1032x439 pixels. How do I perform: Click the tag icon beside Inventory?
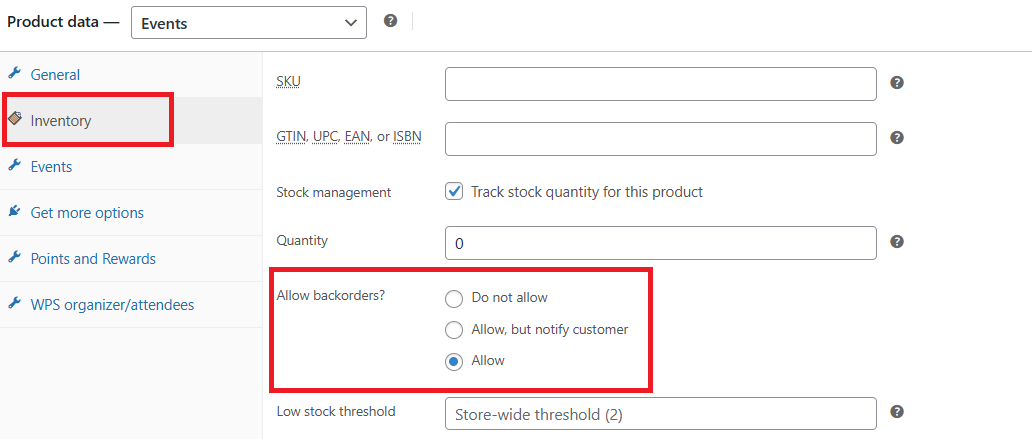point(14,119)
